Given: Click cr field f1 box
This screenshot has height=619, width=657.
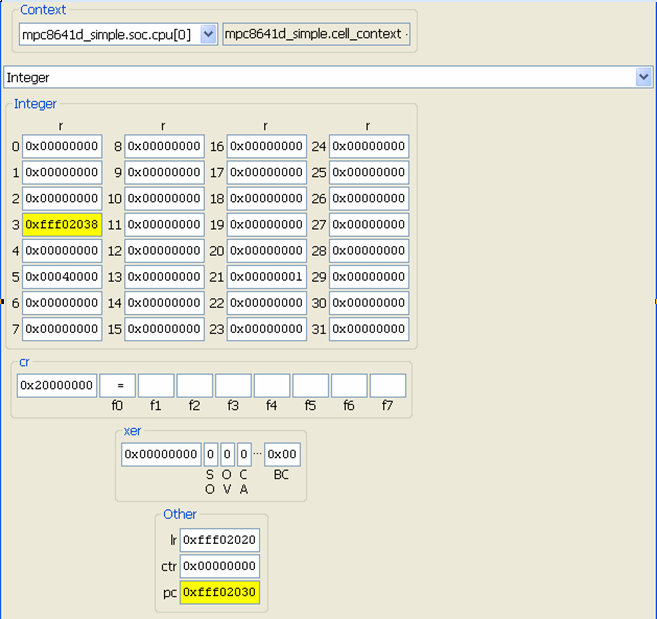Looking at the screenshot, I should 156,386.
